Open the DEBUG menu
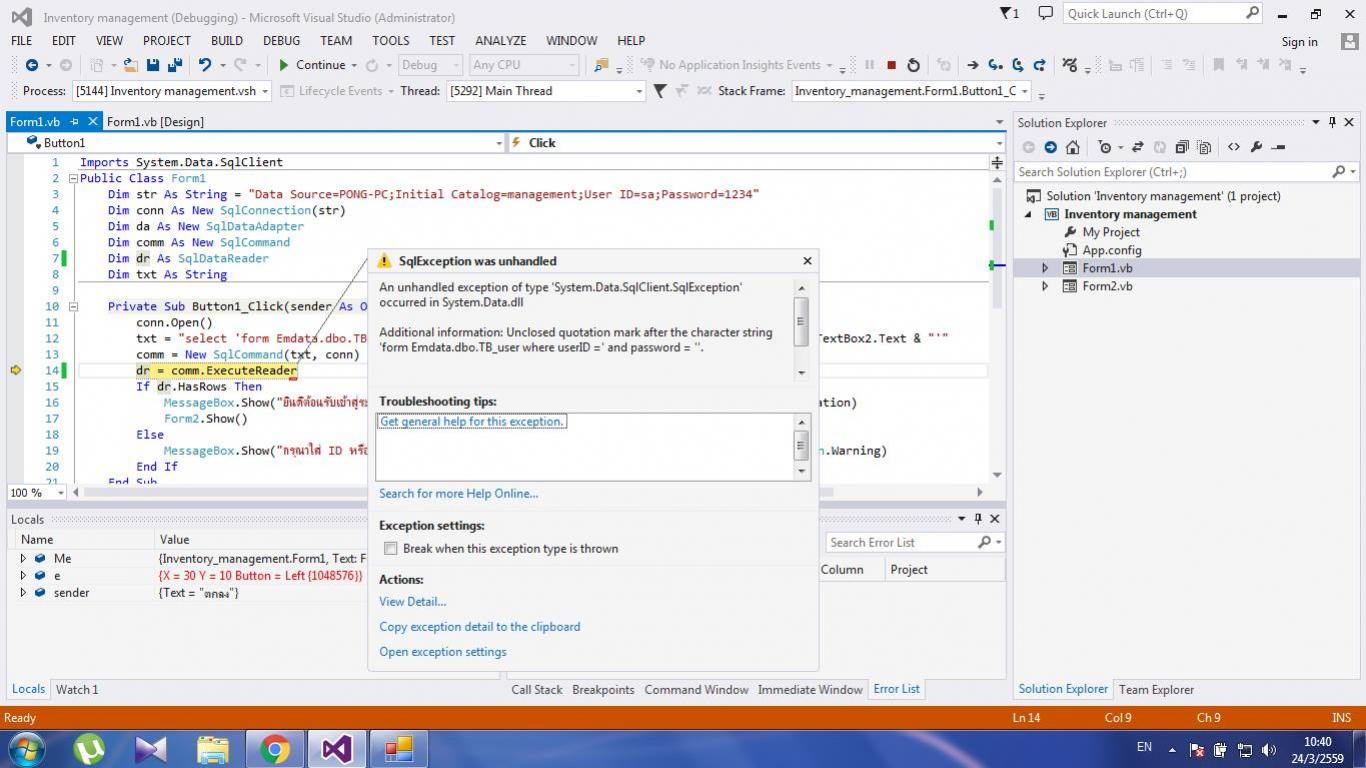 [x=281, y=41]
